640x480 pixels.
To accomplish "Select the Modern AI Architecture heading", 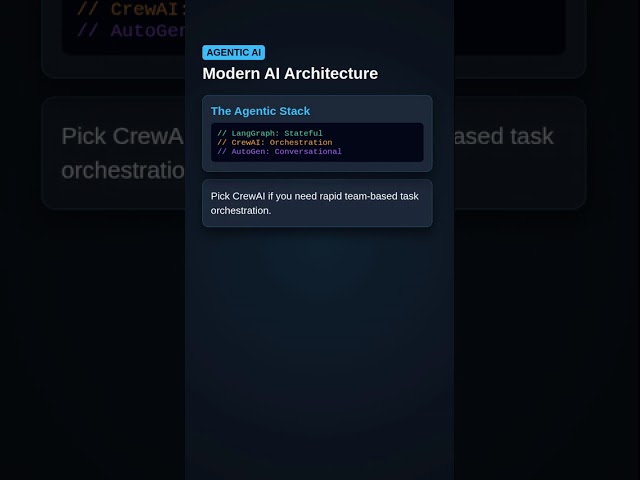I will tap(290, 74).
